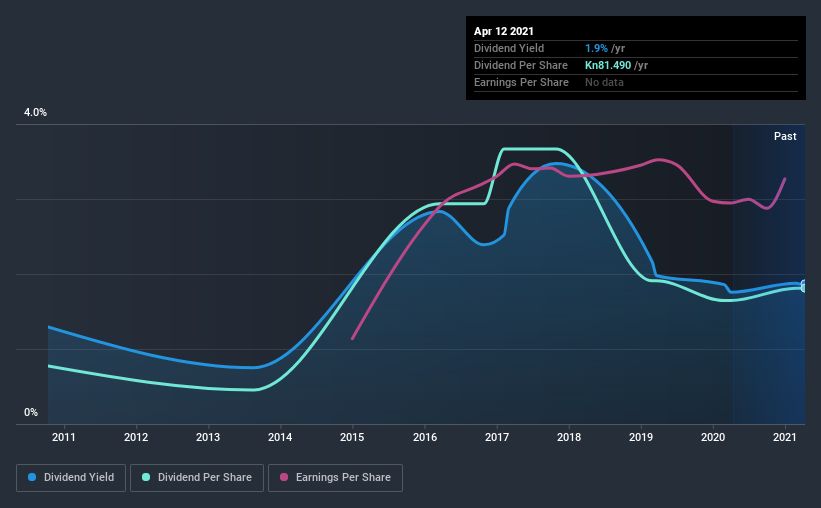Click the 2012 x-axis label
Viewport: 821px width, 508px height.
click(136, 437)
